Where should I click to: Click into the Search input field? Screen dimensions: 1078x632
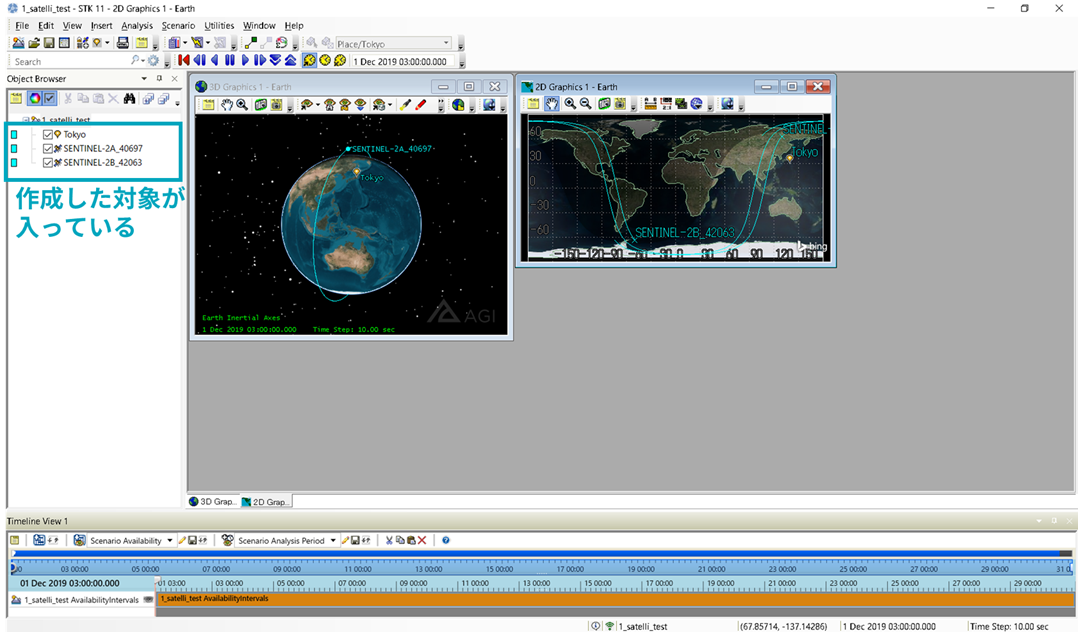click(71, 61)
